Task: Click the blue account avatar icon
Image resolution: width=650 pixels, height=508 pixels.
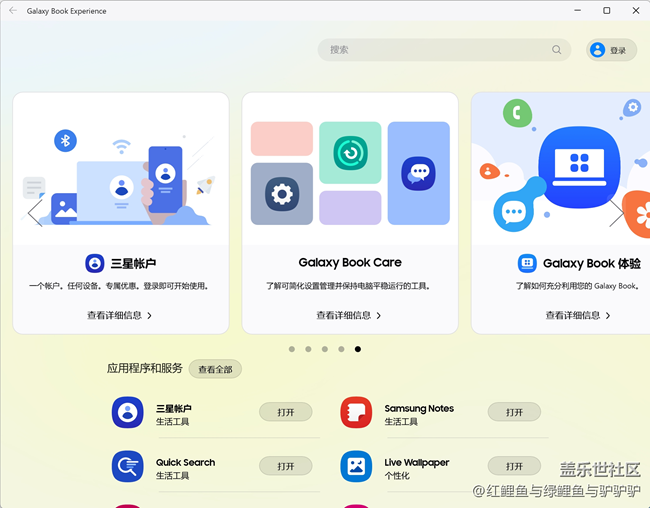Action: (597, 50)
